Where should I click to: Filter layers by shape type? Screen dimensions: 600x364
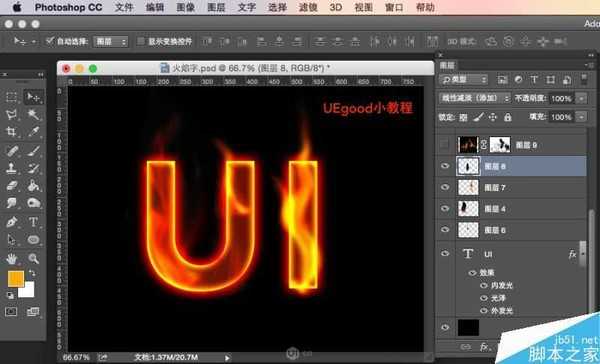[x=550, y=80]
